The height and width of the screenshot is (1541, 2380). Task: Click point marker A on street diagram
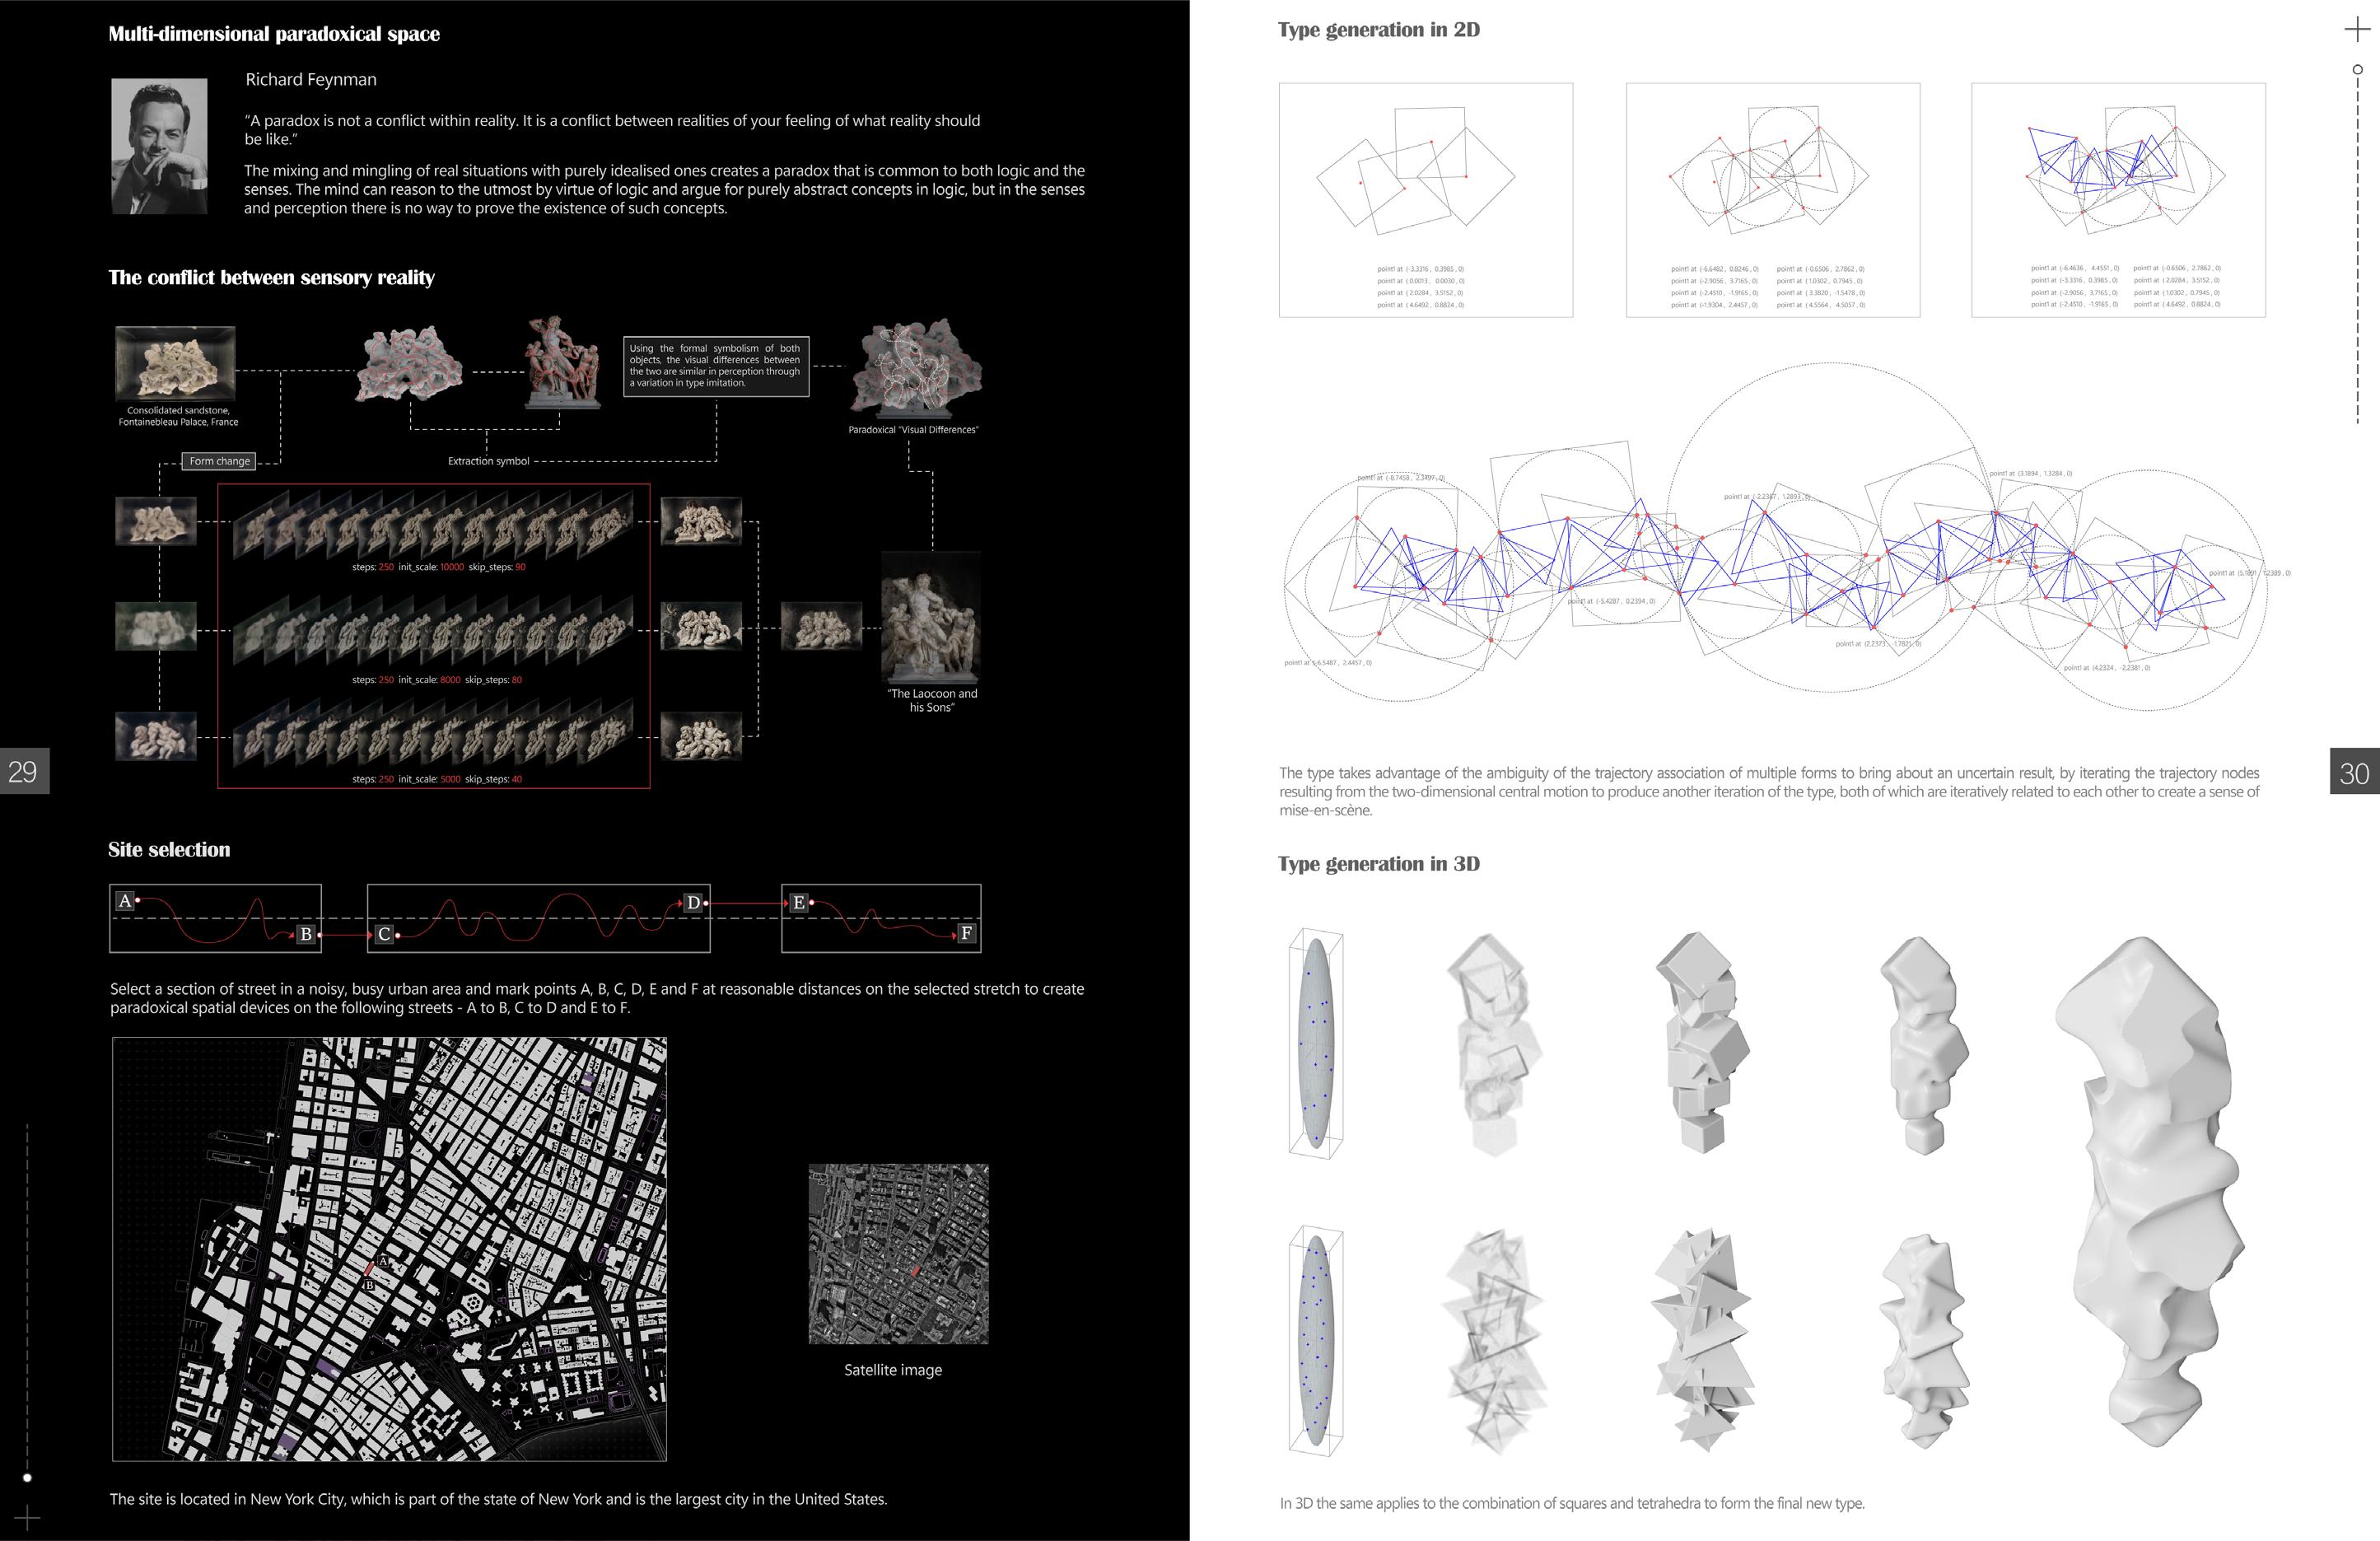click(125, 900)
